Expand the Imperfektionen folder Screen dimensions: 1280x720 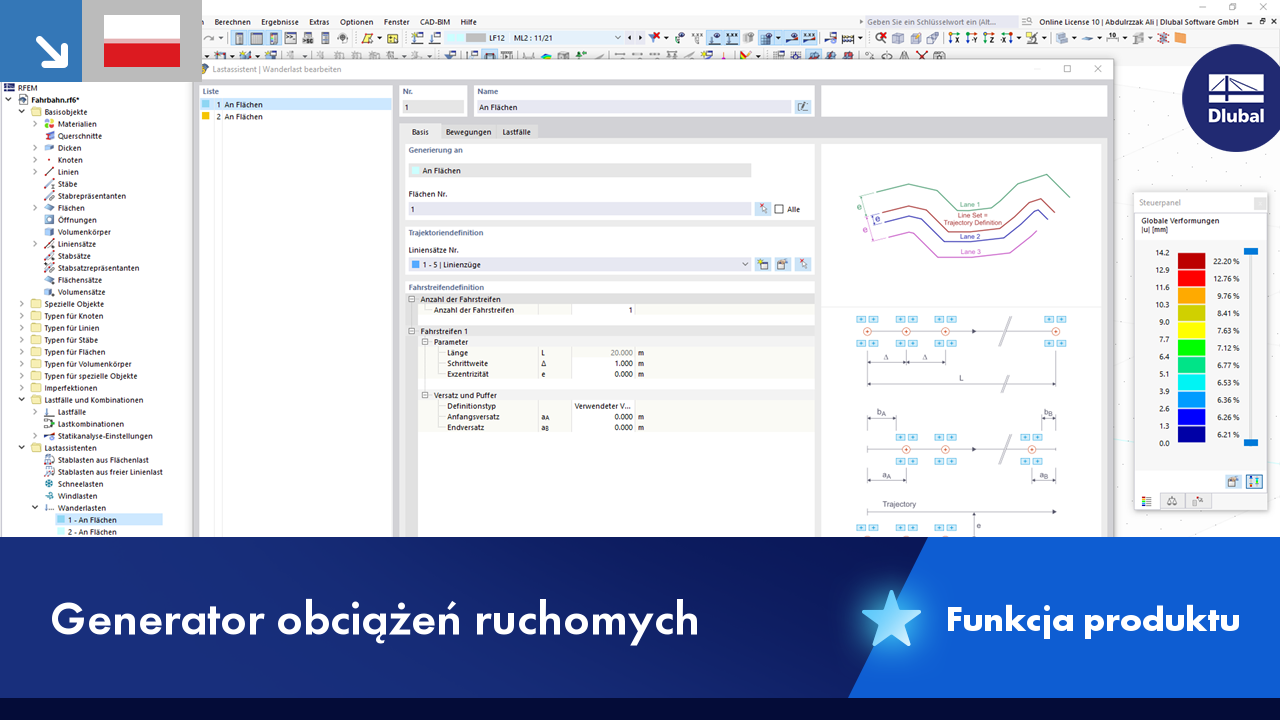(22, 388)
